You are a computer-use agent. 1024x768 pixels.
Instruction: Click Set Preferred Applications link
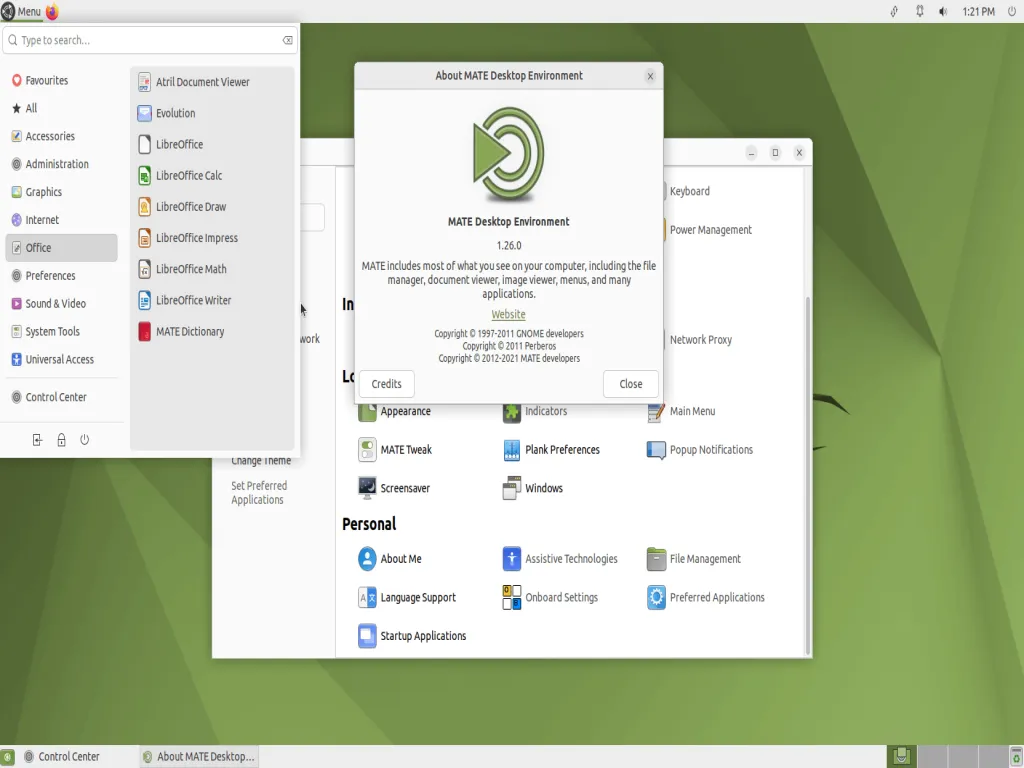[x=259, y=492]
